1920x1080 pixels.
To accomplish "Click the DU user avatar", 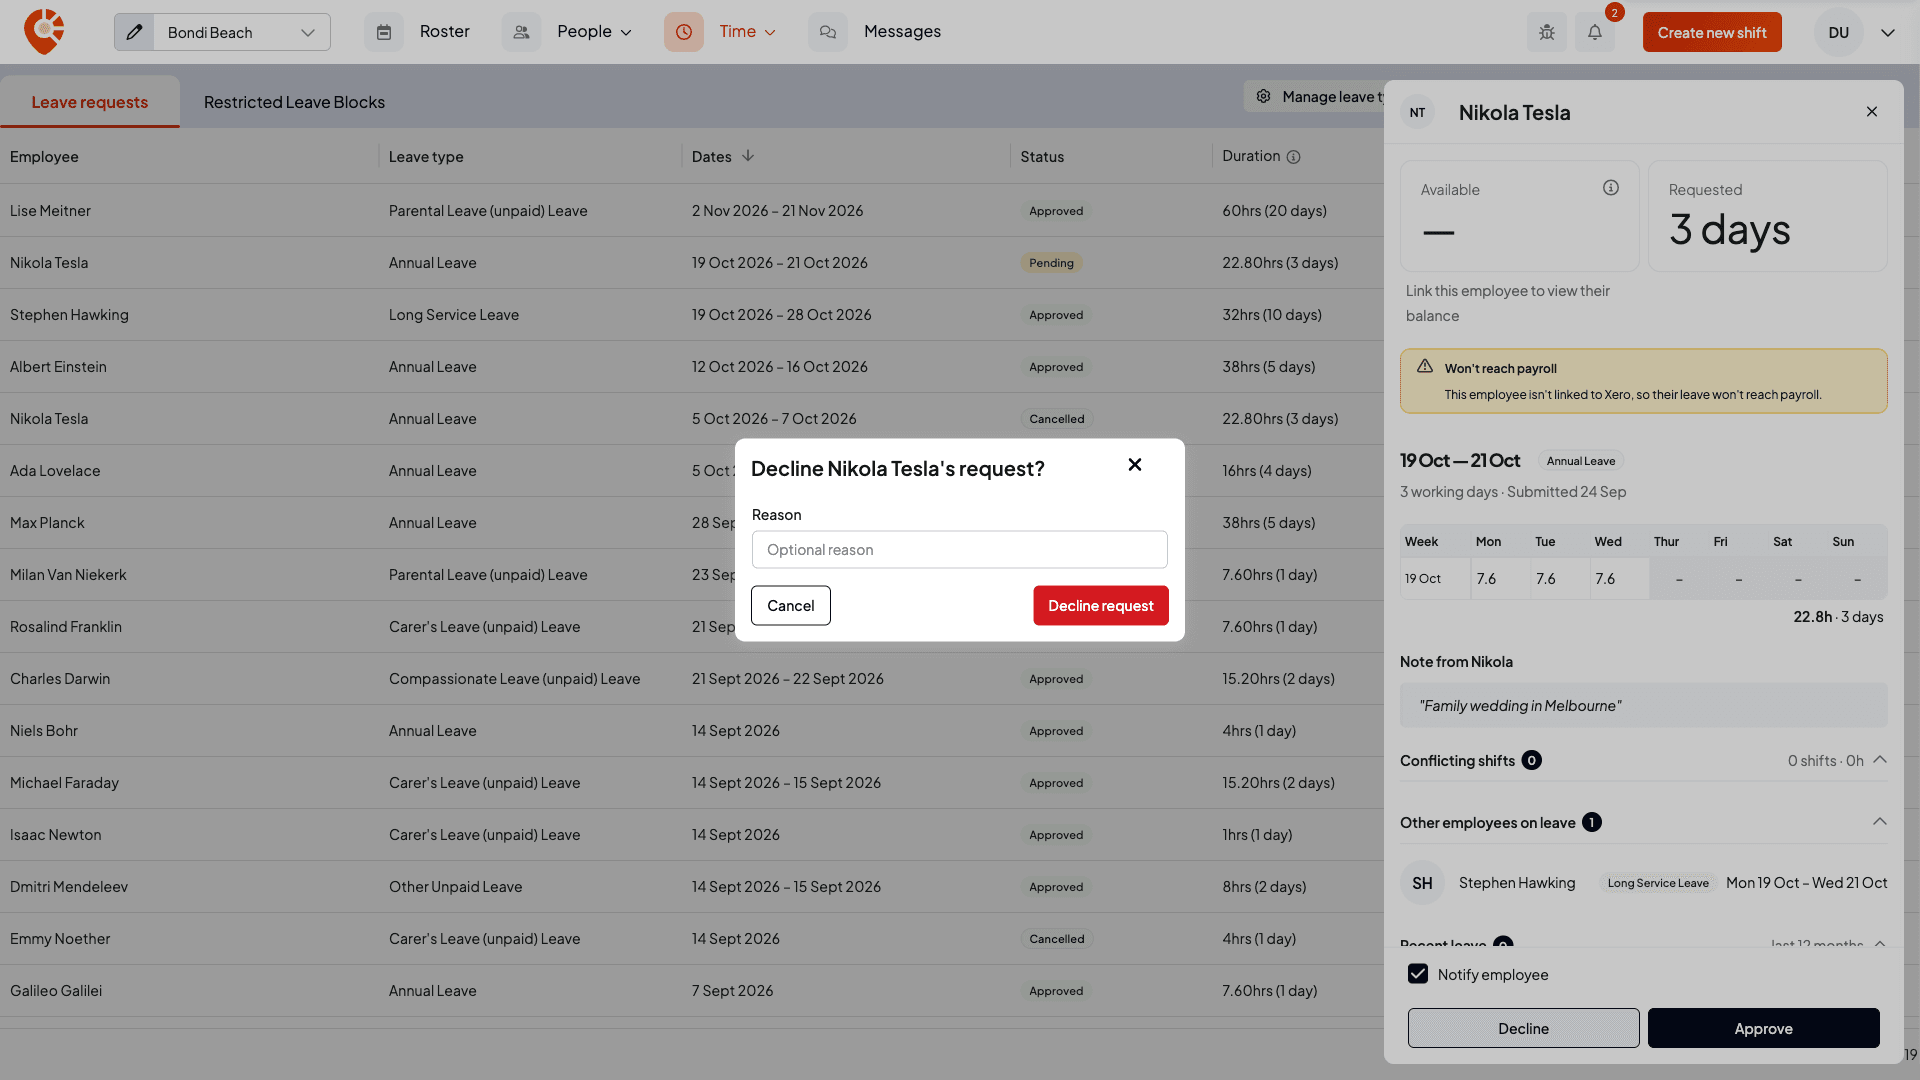I will [1839, 32].
